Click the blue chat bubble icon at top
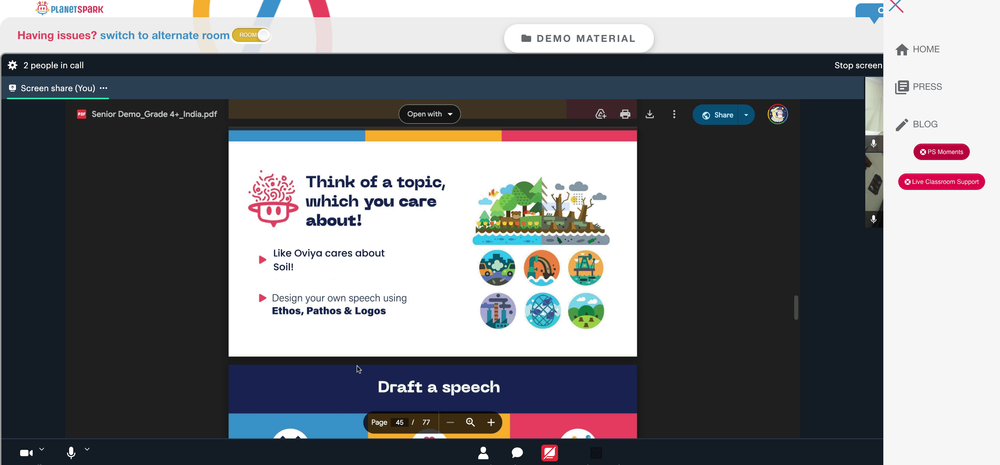The width and height of the screenshot is (1000, 465). 871,12
